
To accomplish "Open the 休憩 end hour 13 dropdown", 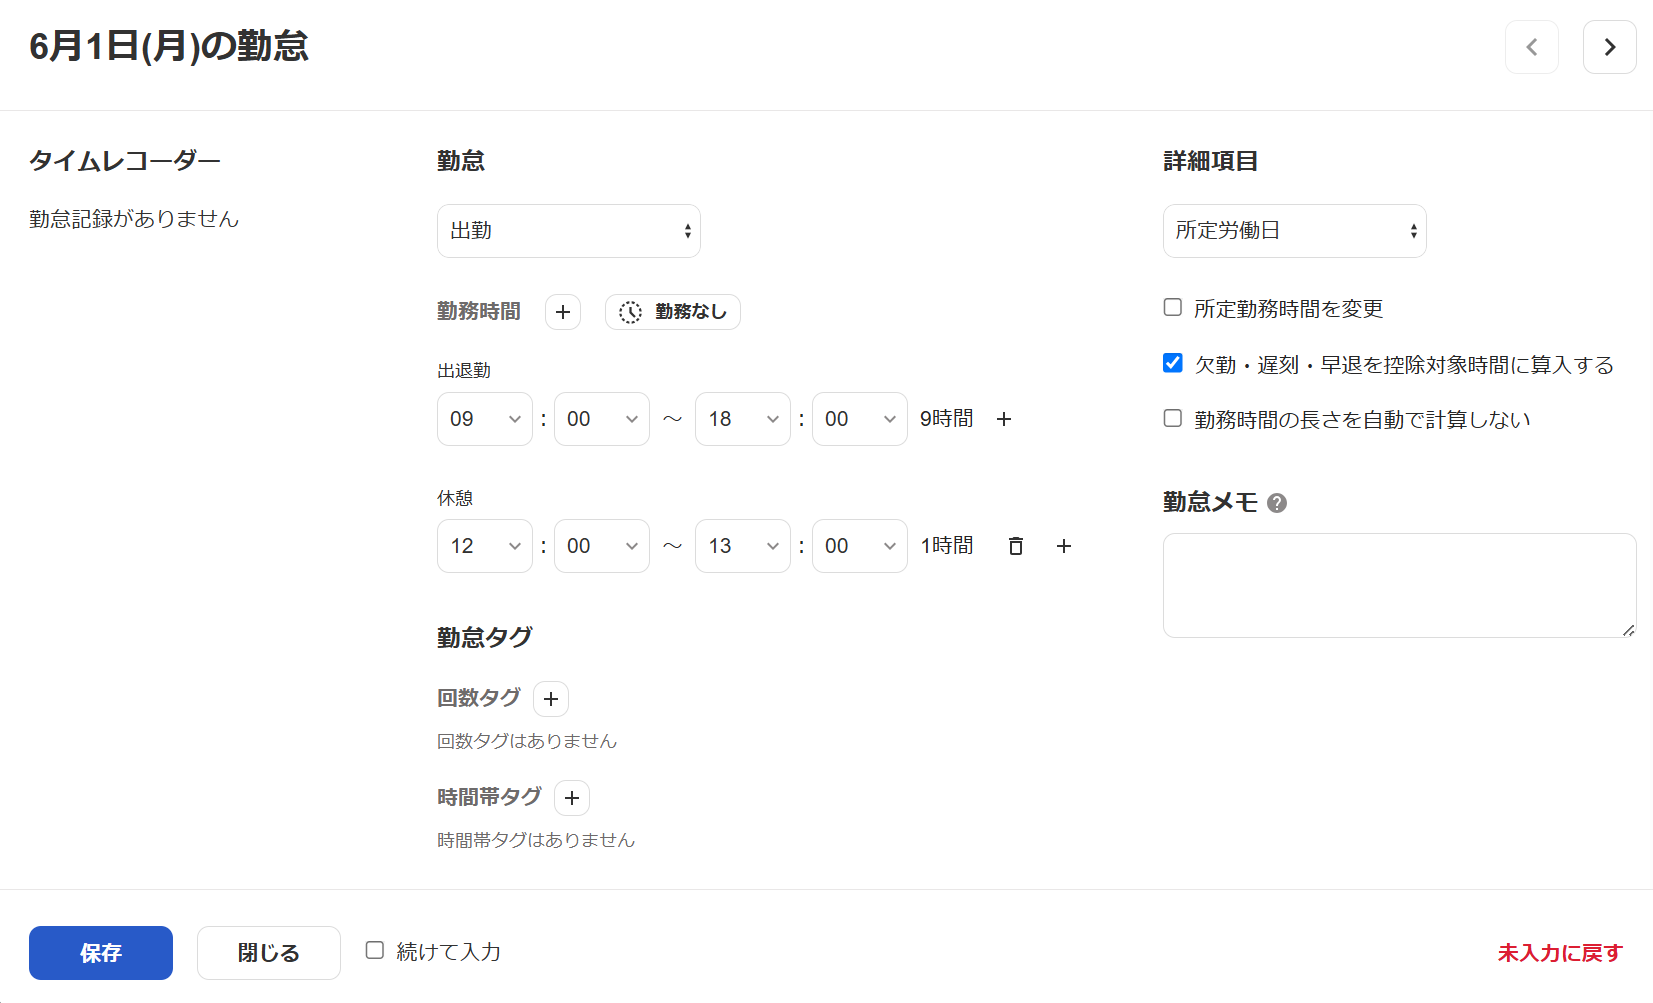I will [x=743, y=546].
